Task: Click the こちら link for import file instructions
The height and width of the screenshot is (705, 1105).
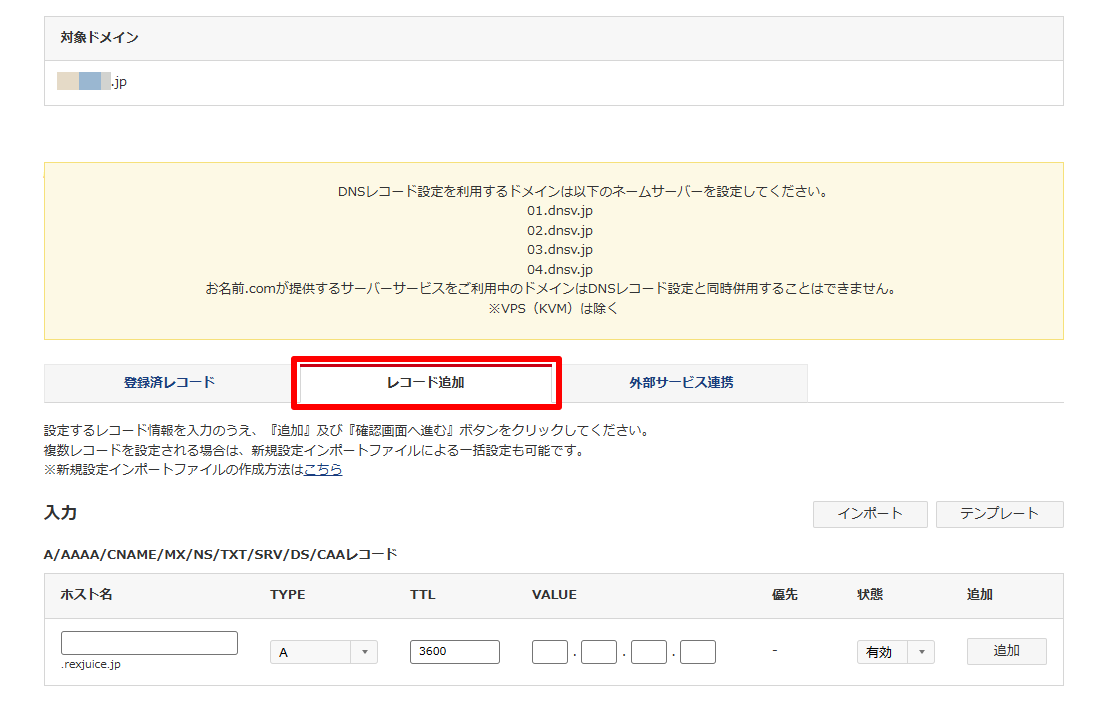Action: click(322, 469)
